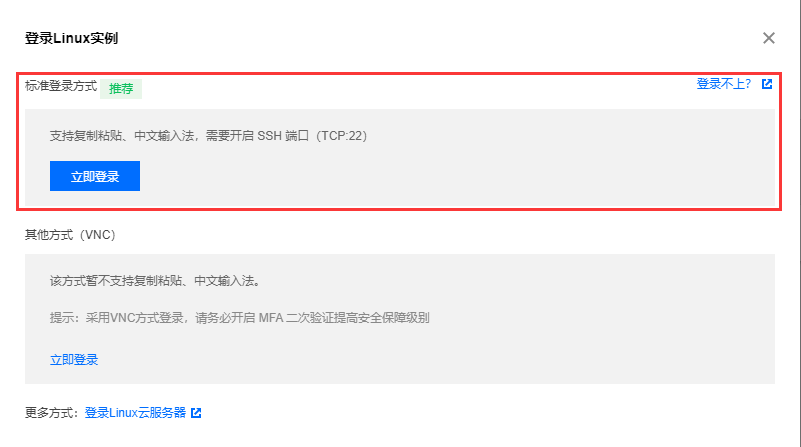
Task: Open the 登录Linux云服务器 documentation link
Action: pyautogui.click(x=135, y=413)
